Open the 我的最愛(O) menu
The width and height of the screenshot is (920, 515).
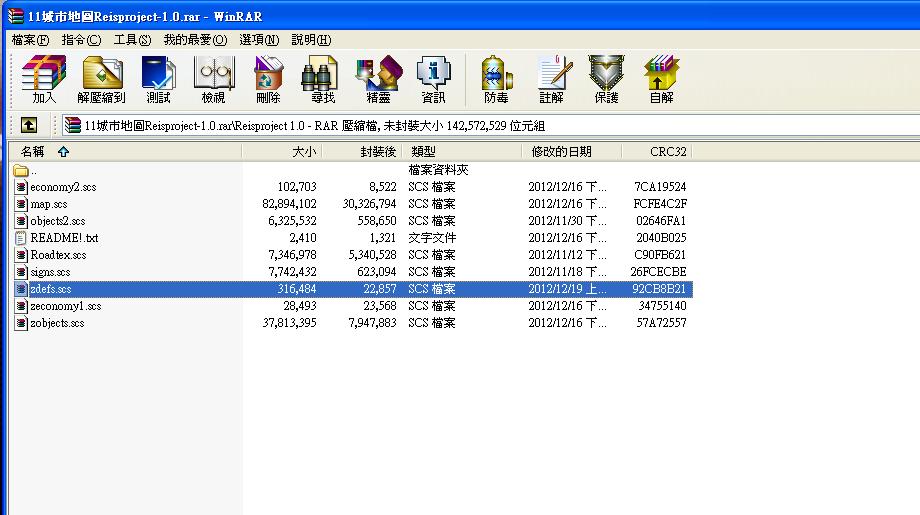click(195, 40)
